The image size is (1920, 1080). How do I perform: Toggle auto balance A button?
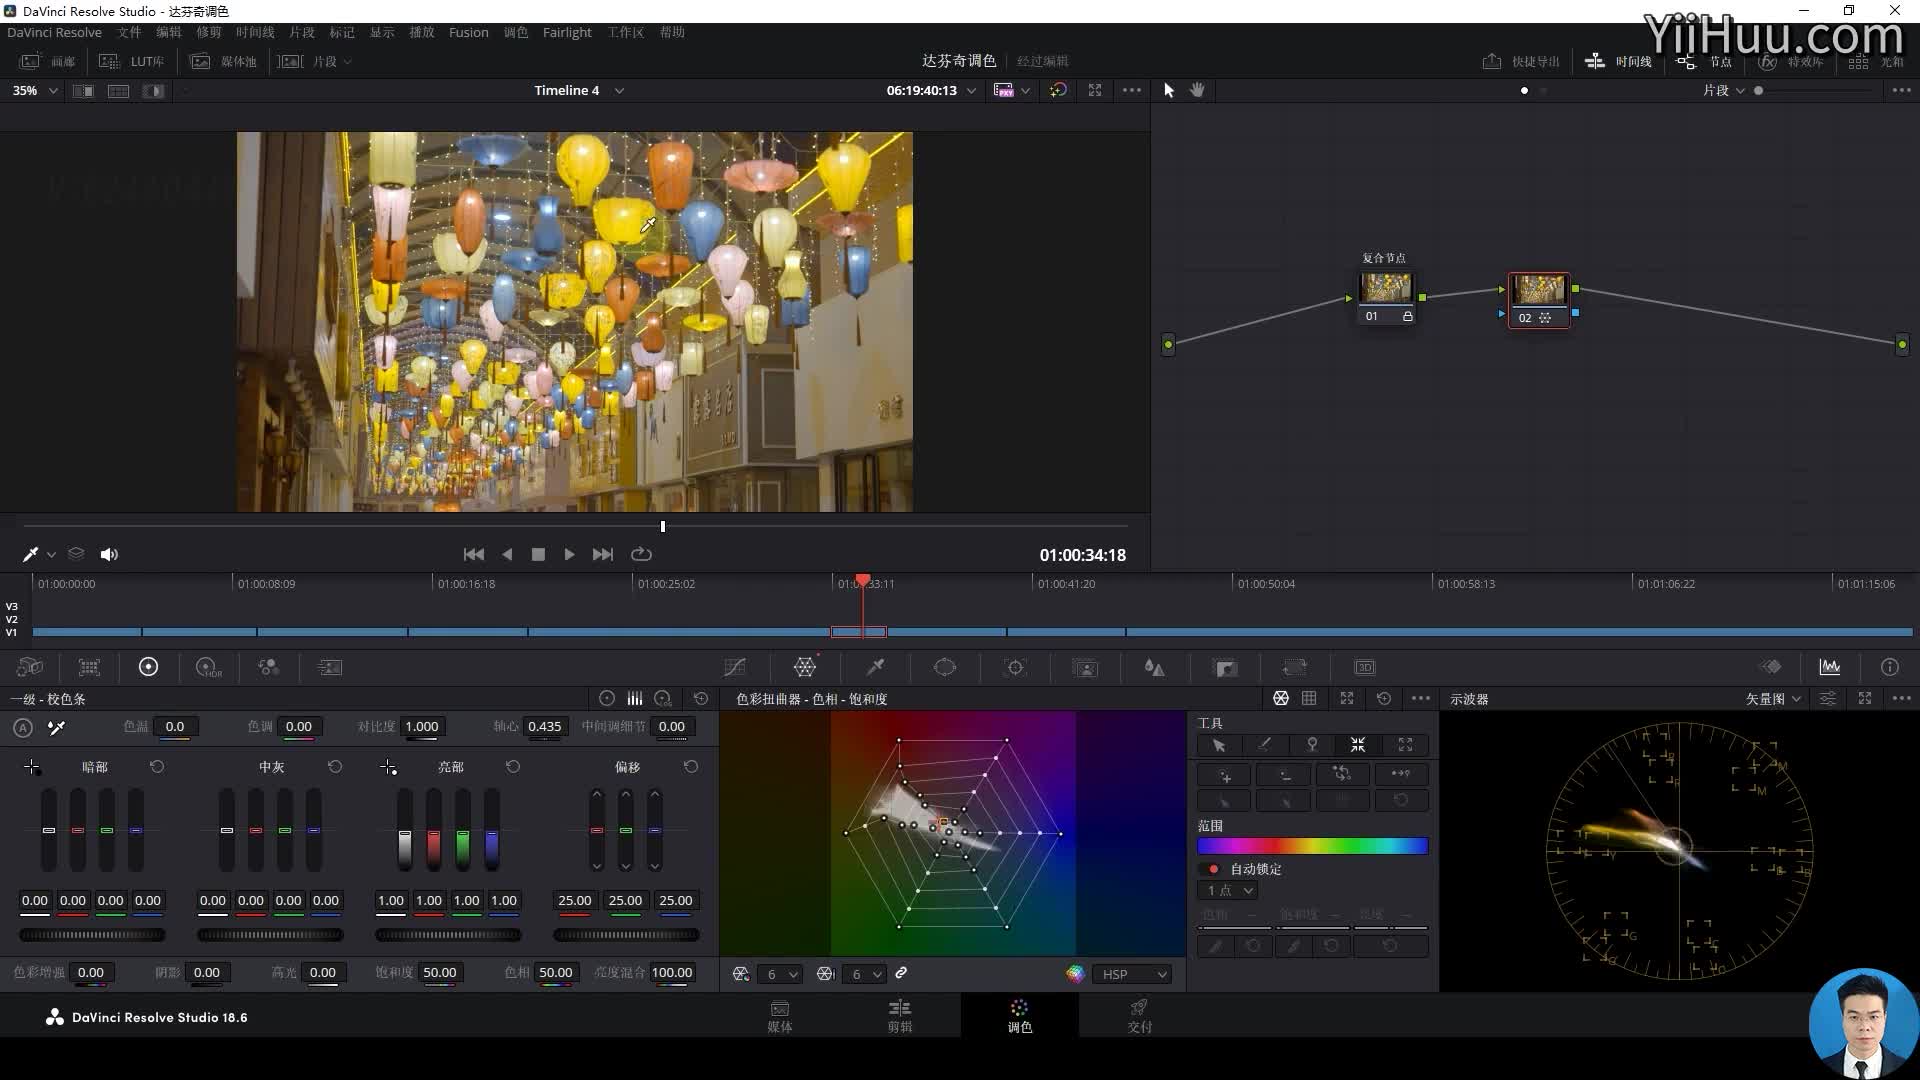(23, 728)
